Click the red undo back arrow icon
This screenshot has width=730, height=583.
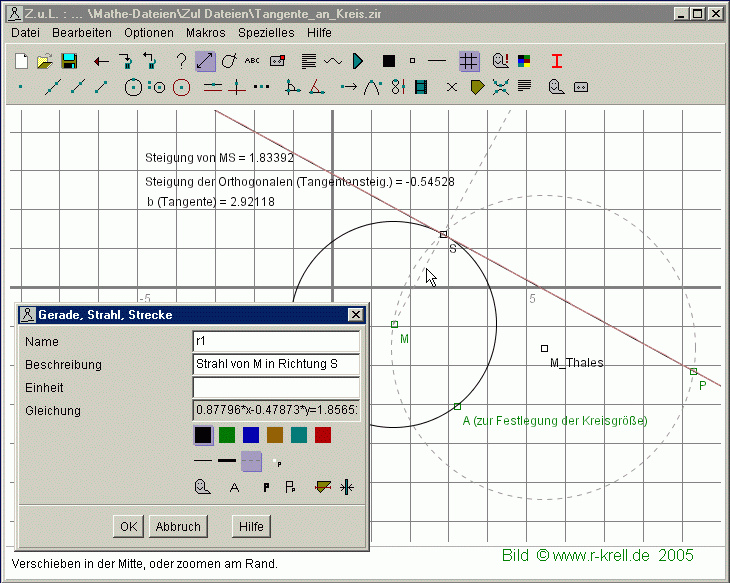pos(101,61)
